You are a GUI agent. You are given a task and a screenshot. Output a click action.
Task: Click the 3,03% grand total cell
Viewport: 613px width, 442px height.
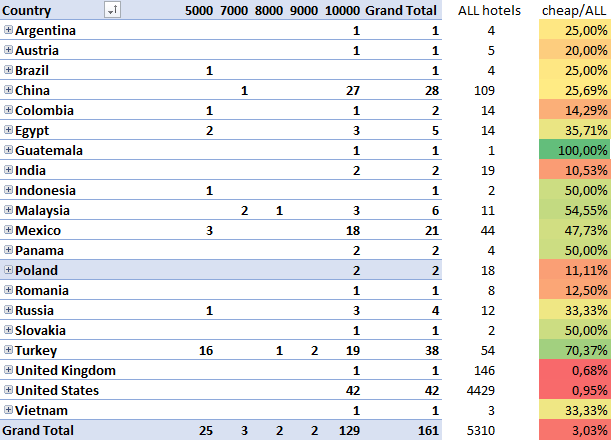574,430
